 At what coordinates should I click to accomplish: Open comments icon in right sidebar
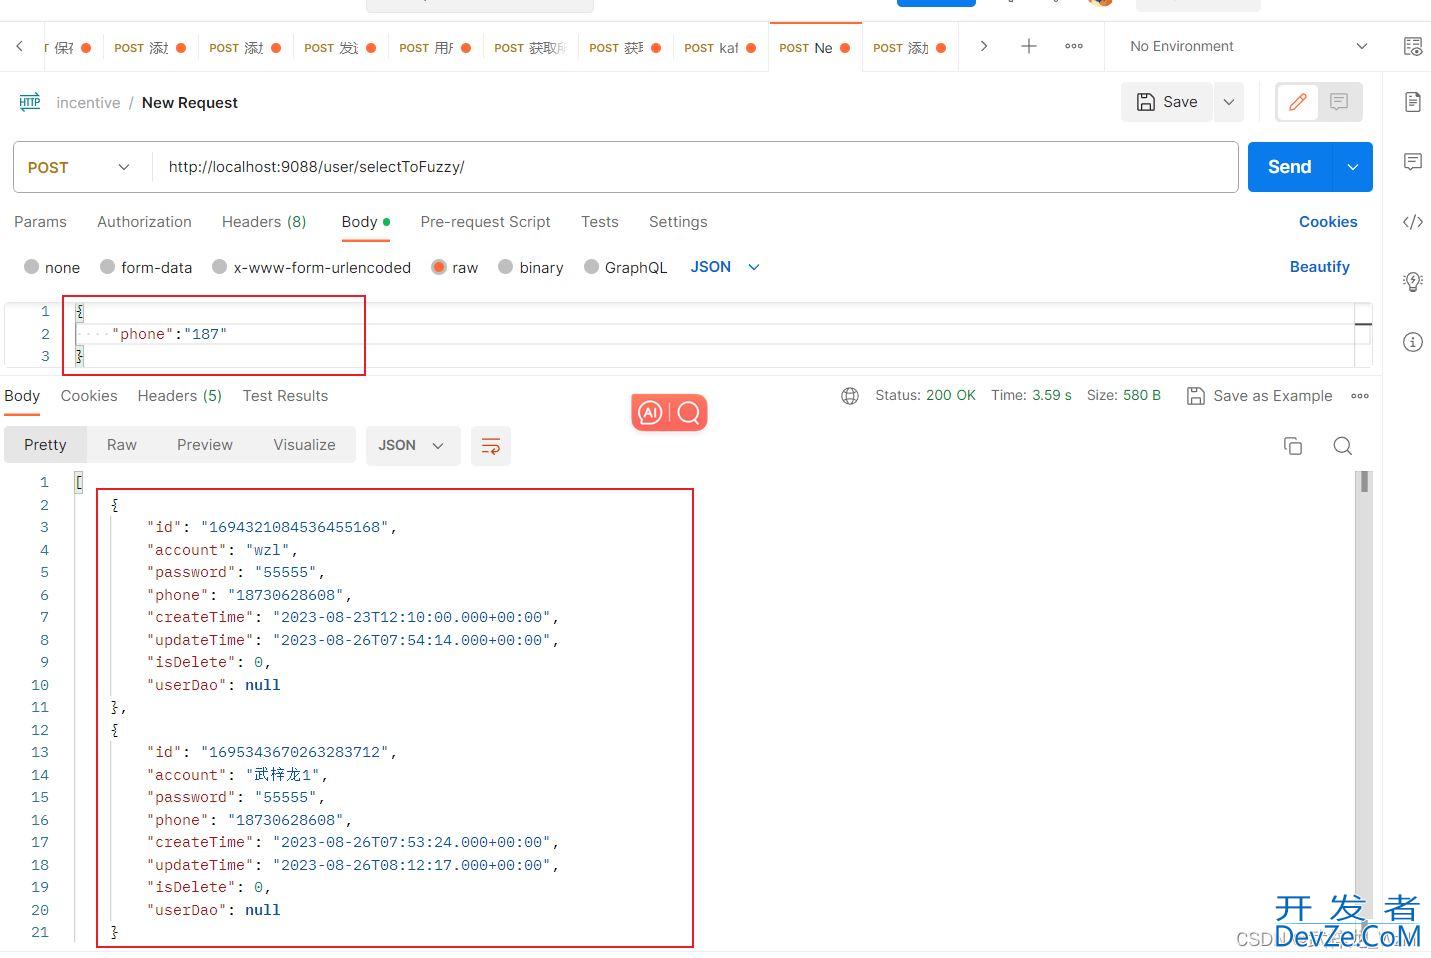1412,162
